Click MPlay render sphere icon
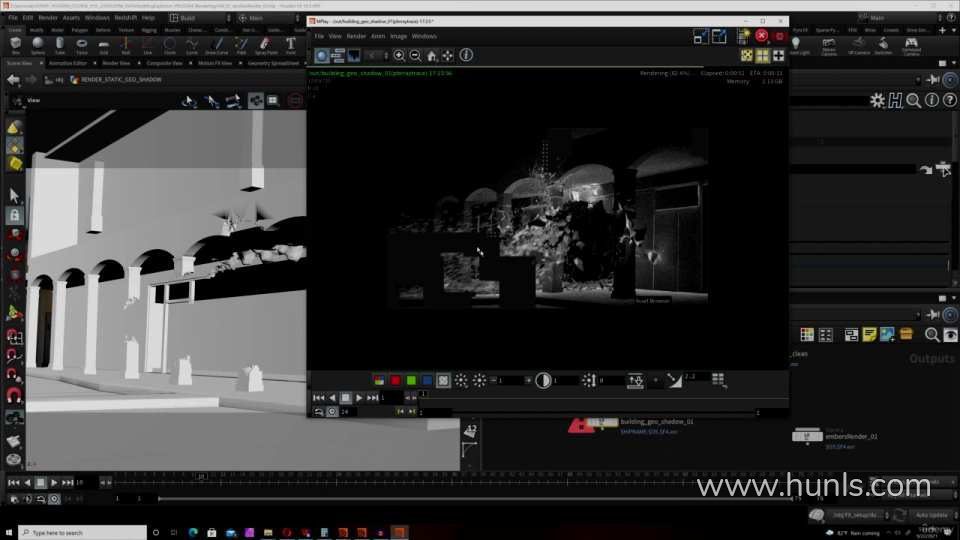The width and height of the screenshot is (960, 540). (321, 56)
